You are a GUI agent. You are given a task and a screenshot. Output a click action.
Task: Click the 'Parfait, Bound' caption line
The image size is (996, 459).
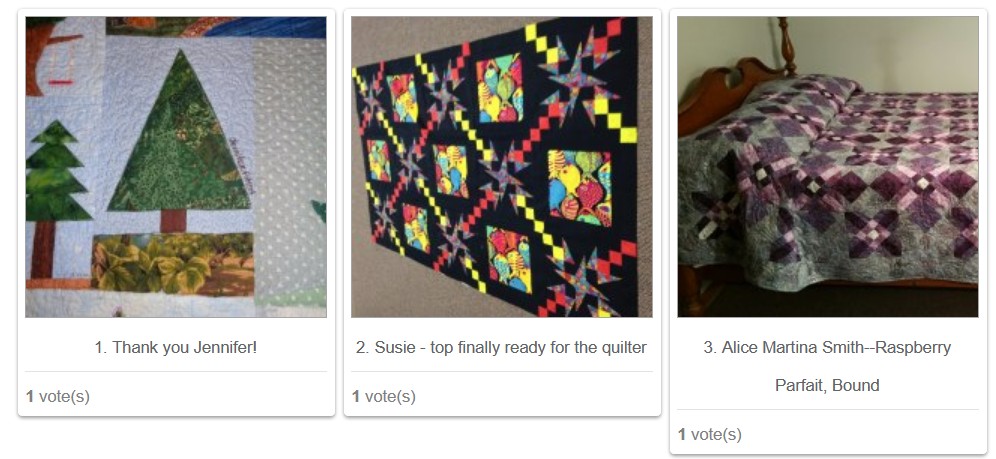[828, 385]
